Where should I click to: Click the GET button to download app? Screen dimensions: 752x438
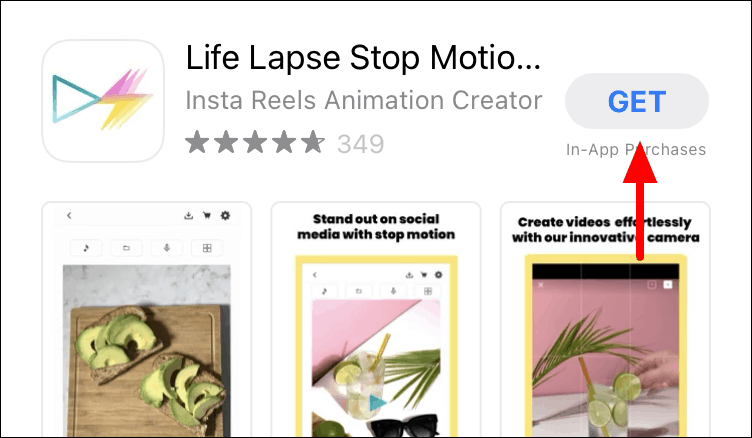(x=636, y=101)
